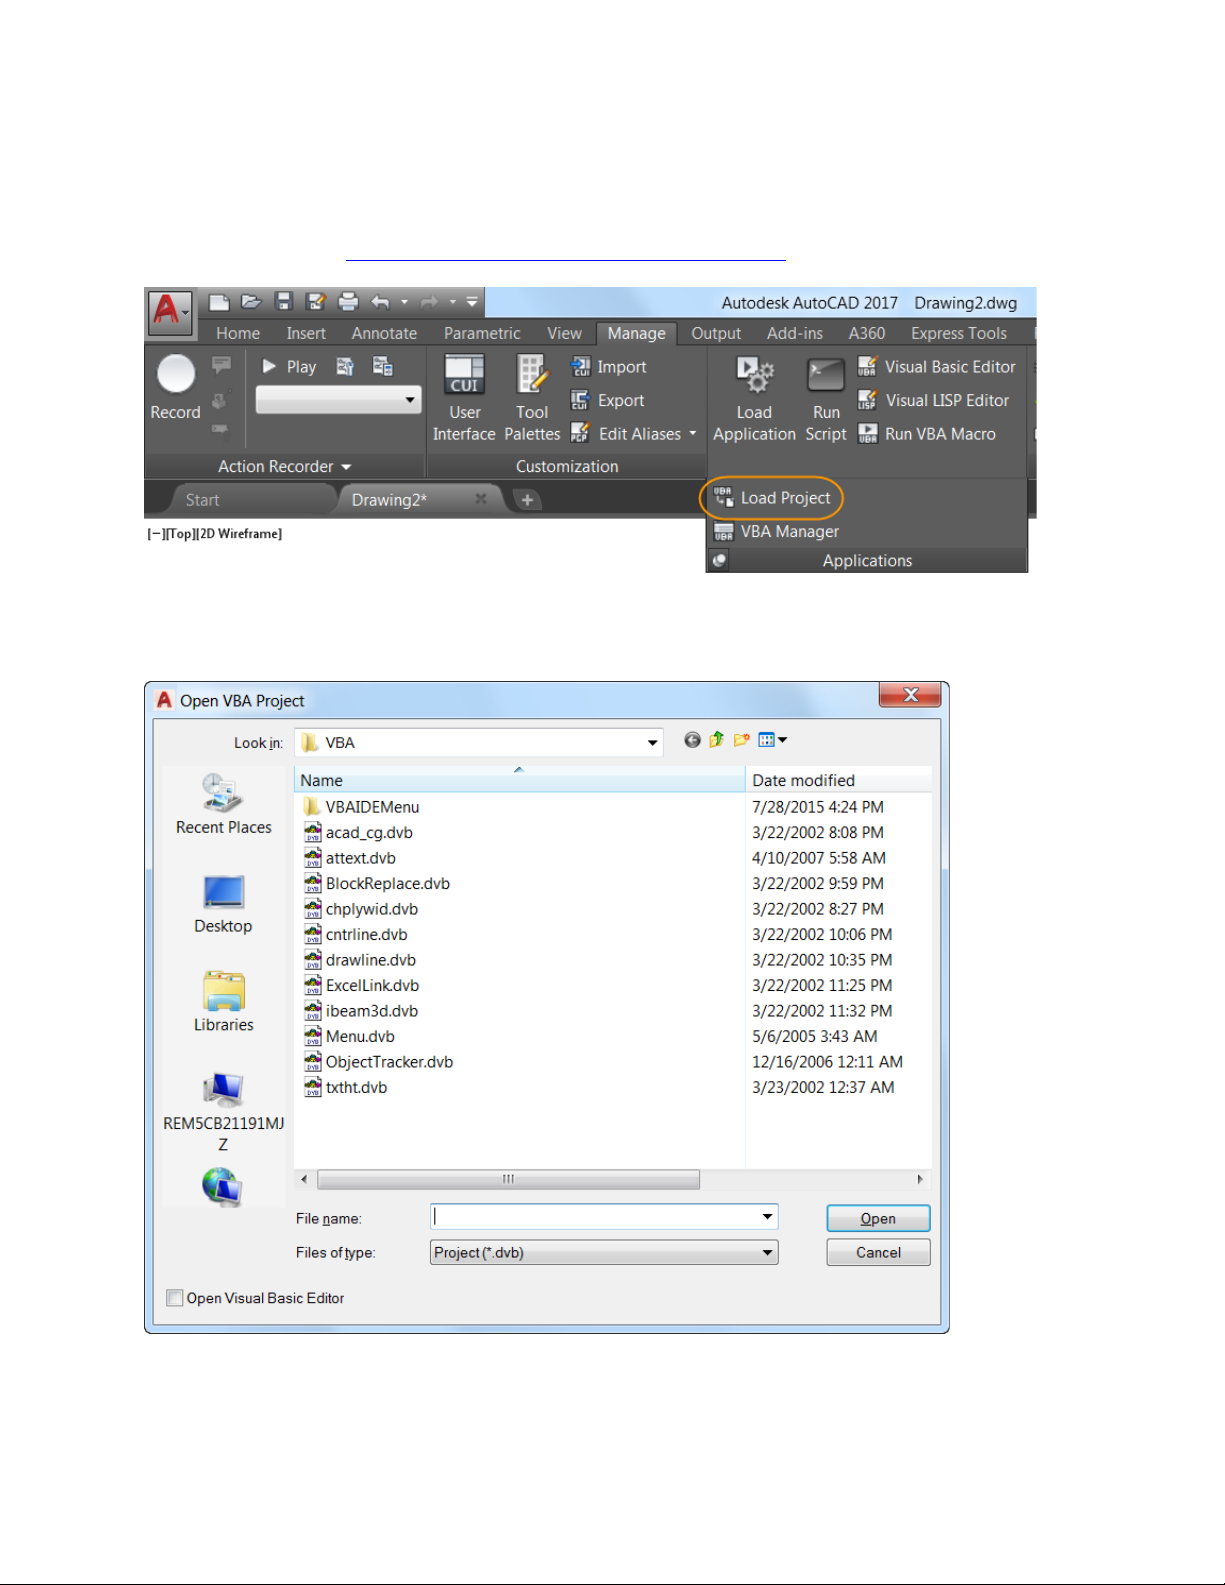Click the Save As icon in quick access toolbar

click(x=316, y=302)
